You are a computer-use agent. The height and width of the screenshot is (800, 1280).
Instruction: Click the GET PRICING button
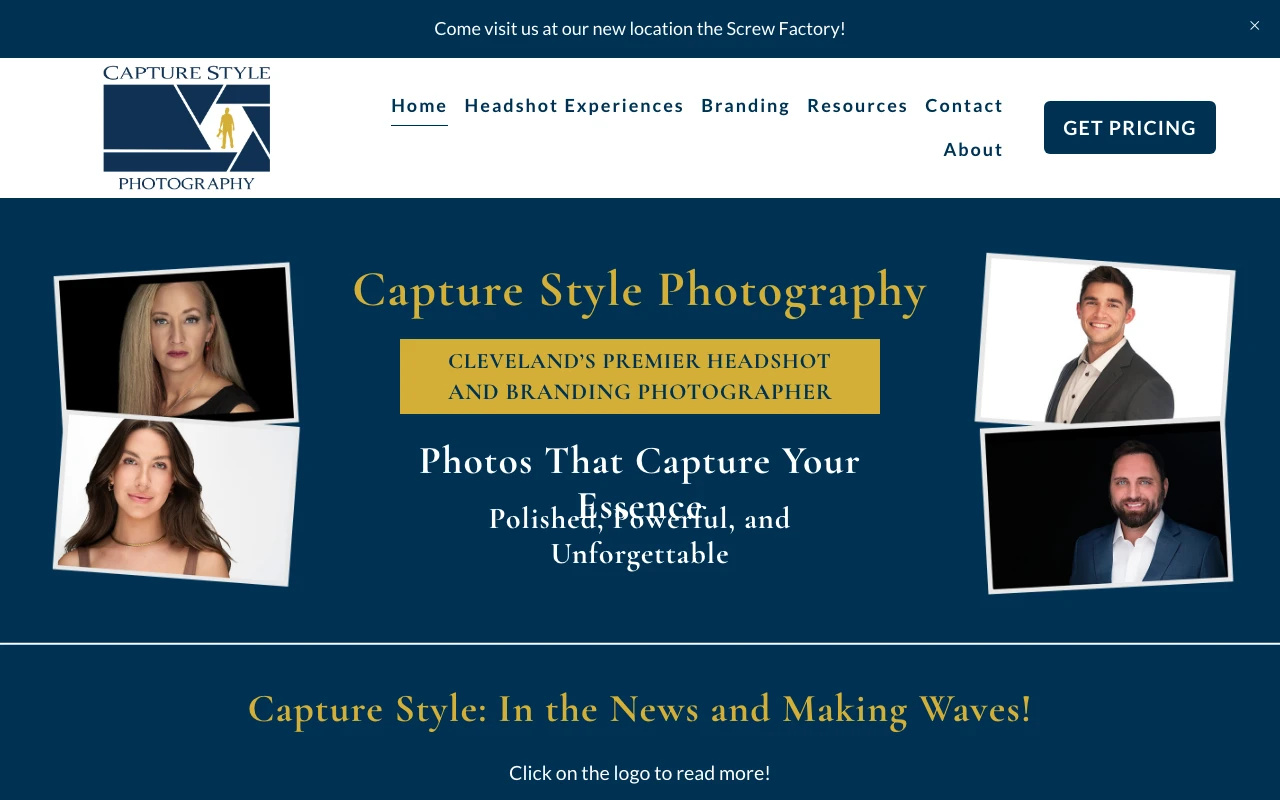pyautogui.click(x=1130, y=127)
